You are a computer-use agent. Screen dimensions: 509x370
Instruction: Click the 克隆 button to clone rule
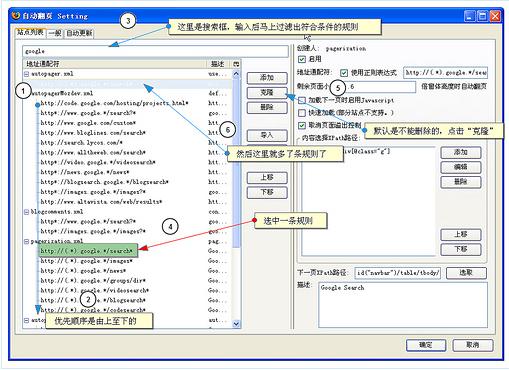[x=267, y=92]
